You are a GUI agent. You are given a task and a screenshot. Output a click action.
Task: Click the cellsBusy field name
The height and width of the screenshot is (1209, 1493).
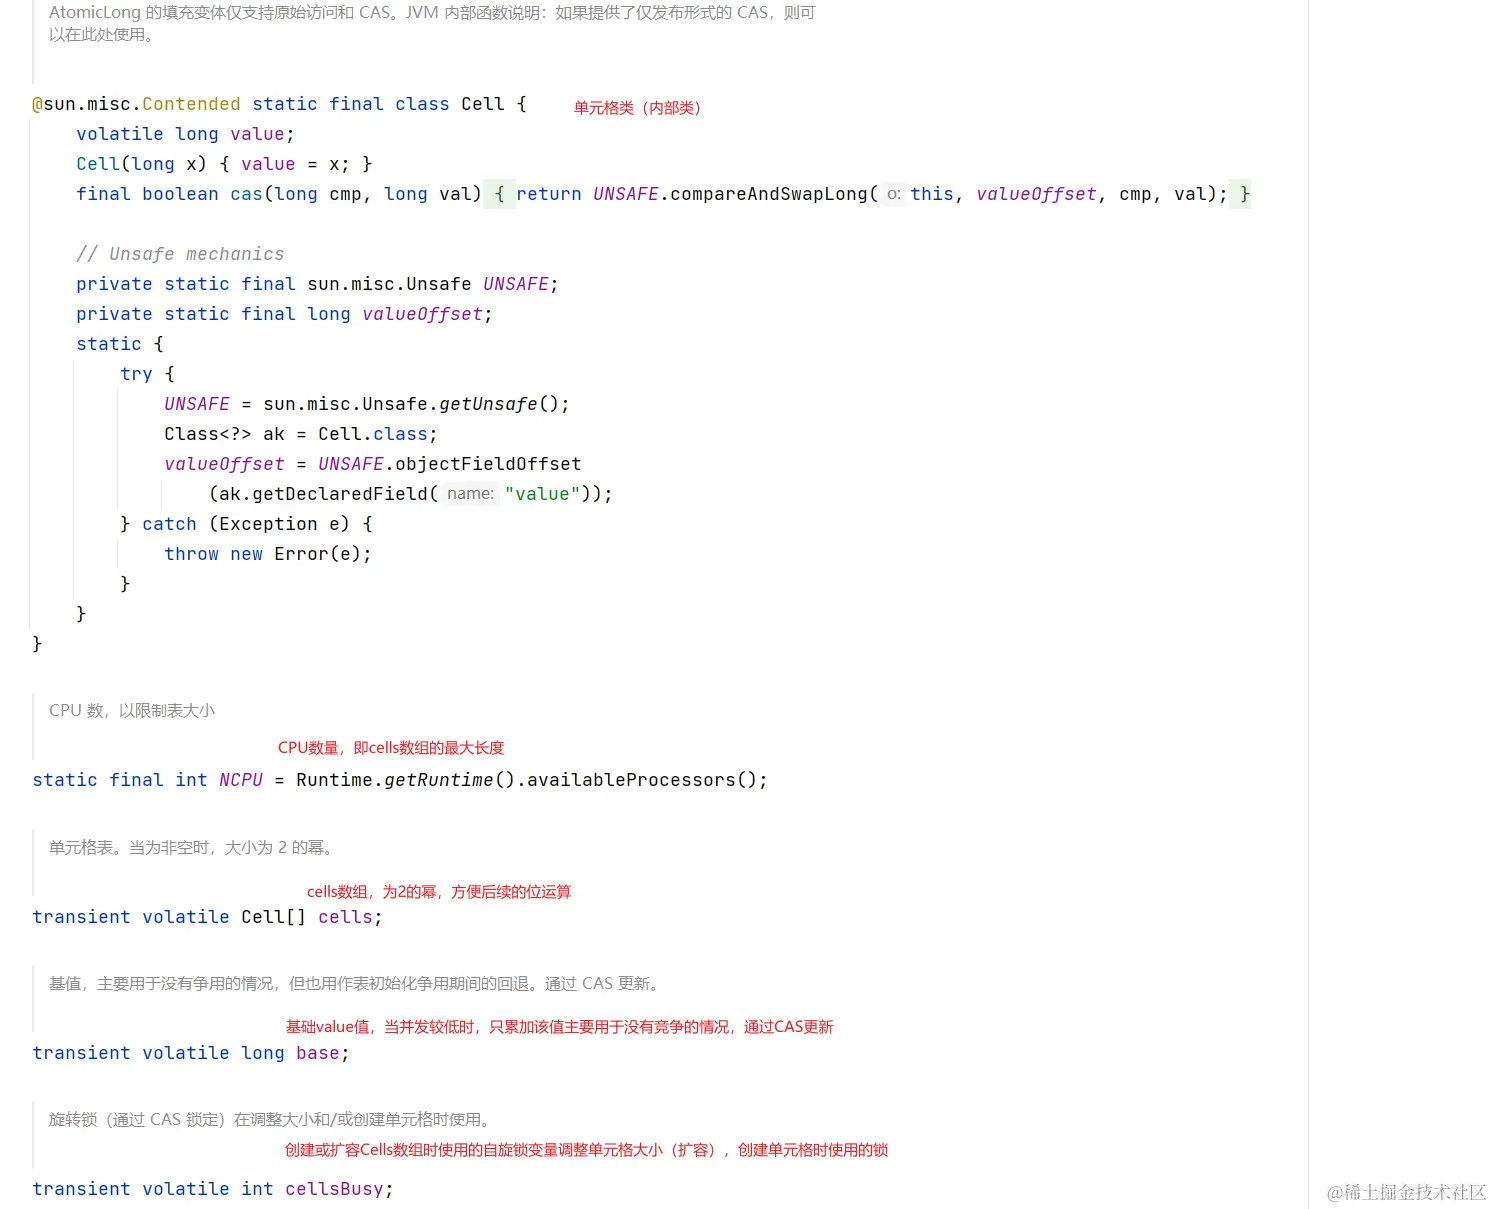(334, 1189)
